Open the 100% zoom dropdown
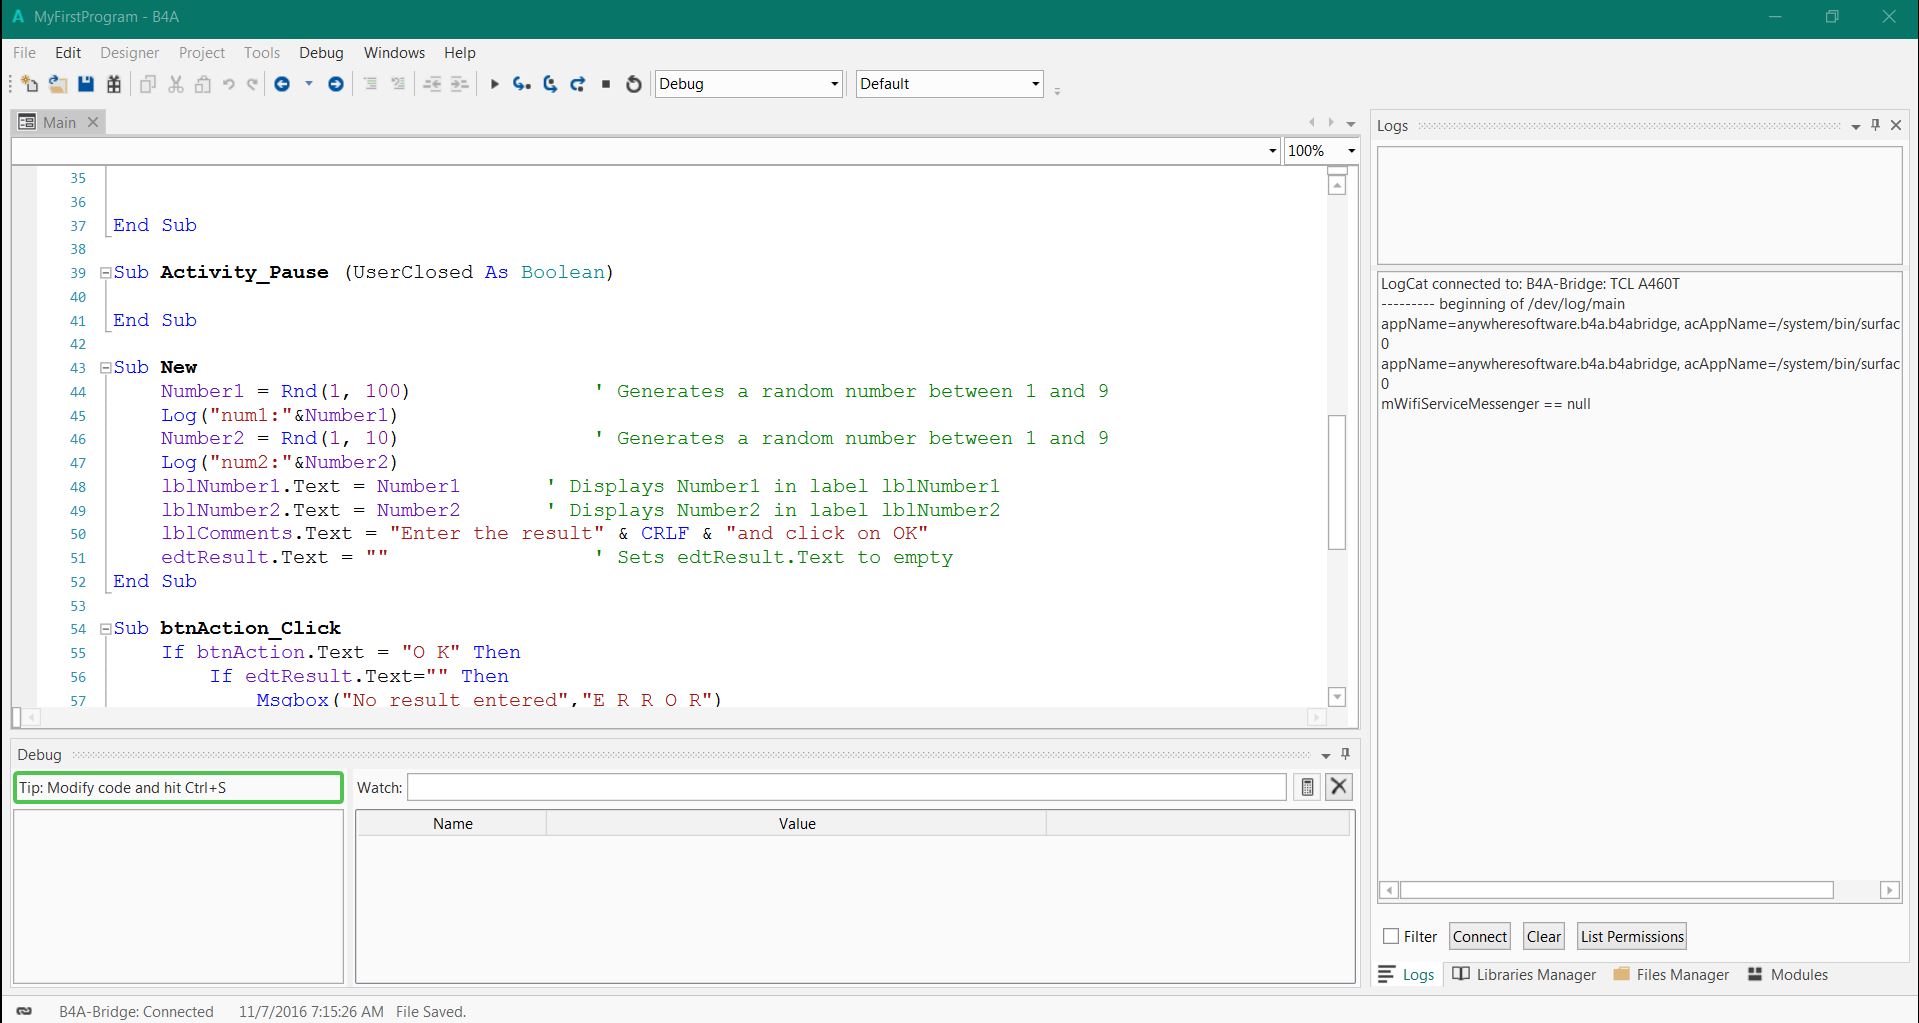 pyautogui.click(x=1351, y=151)
